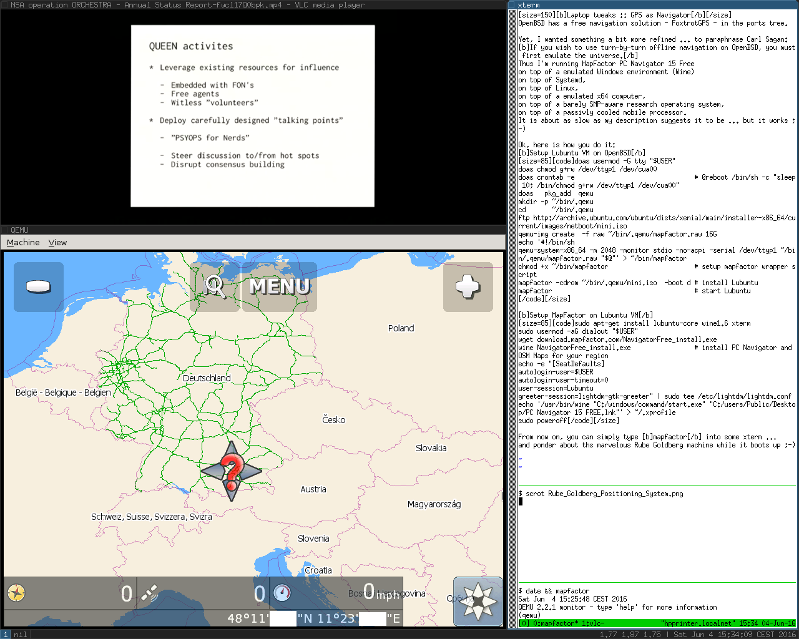The width and height of the screenshot is (799, 639).
Task: Click the "PSYOPS for Nerds" line in VLC
Action: point(210,138)
